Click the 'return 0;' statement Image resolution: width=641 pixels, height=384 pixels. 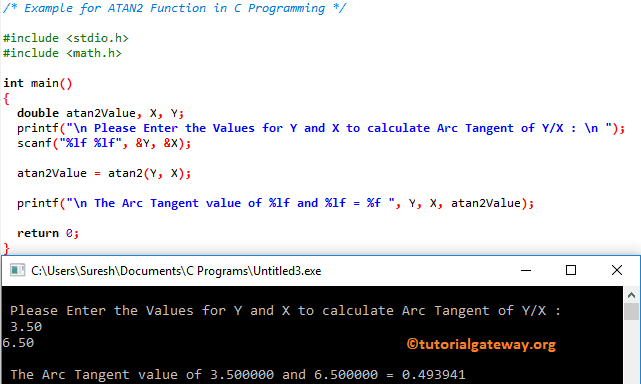47,233
